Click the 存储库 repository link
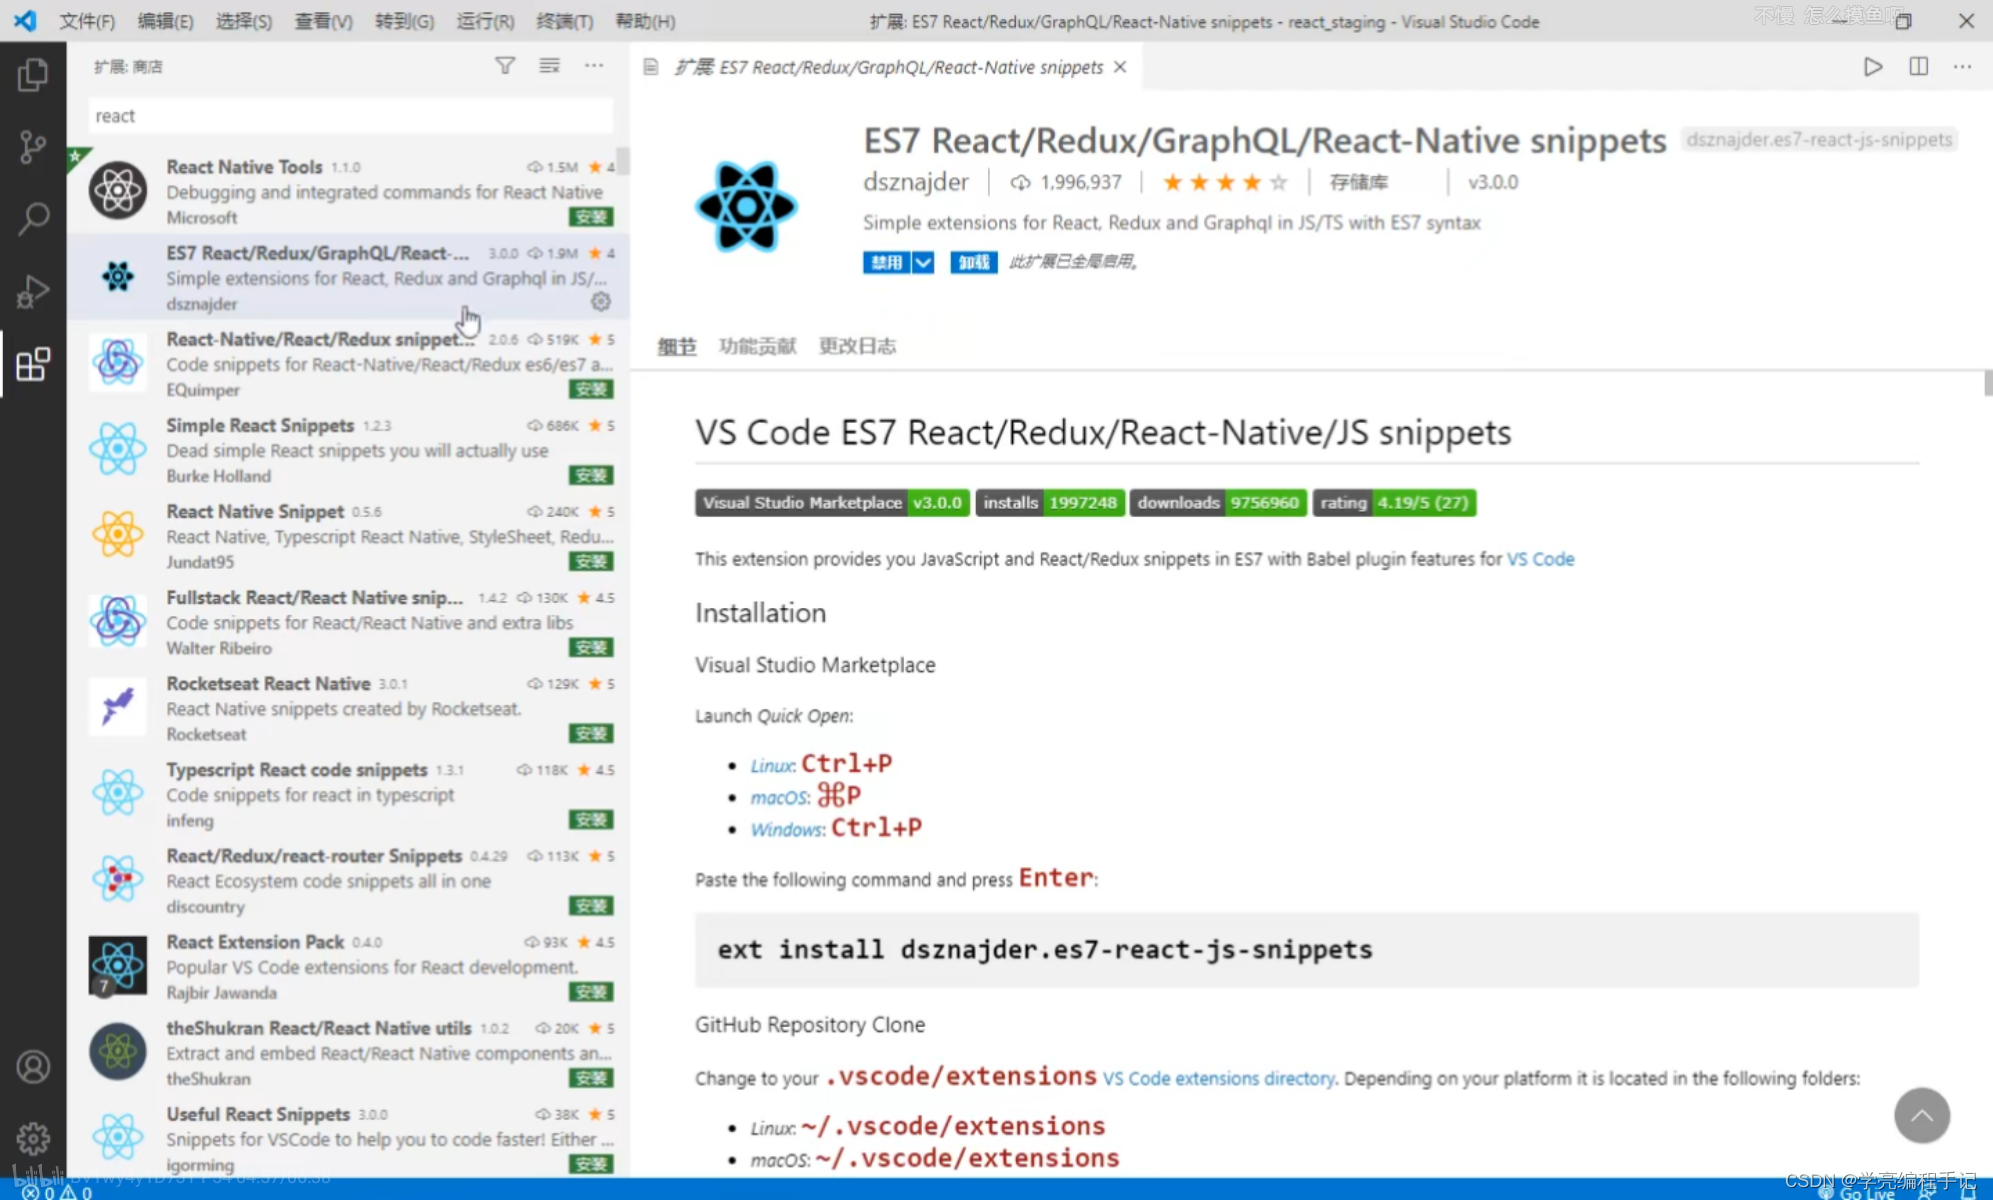 coord(1358,182)
